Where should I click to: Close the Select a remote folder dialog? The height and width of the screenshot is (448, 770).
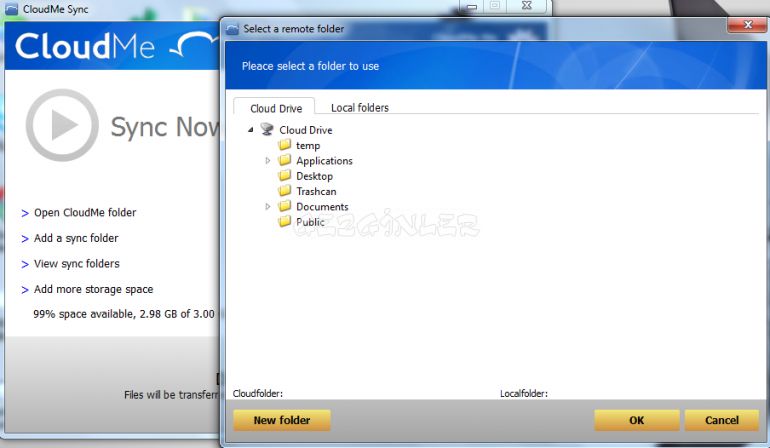(x=747, y=24)
